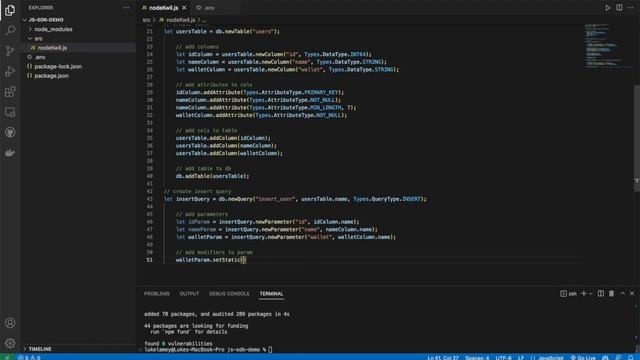The width and height of the screenshot is (640, 360).
Task: Open the Remote Explorer view
Action: (10, 112)
